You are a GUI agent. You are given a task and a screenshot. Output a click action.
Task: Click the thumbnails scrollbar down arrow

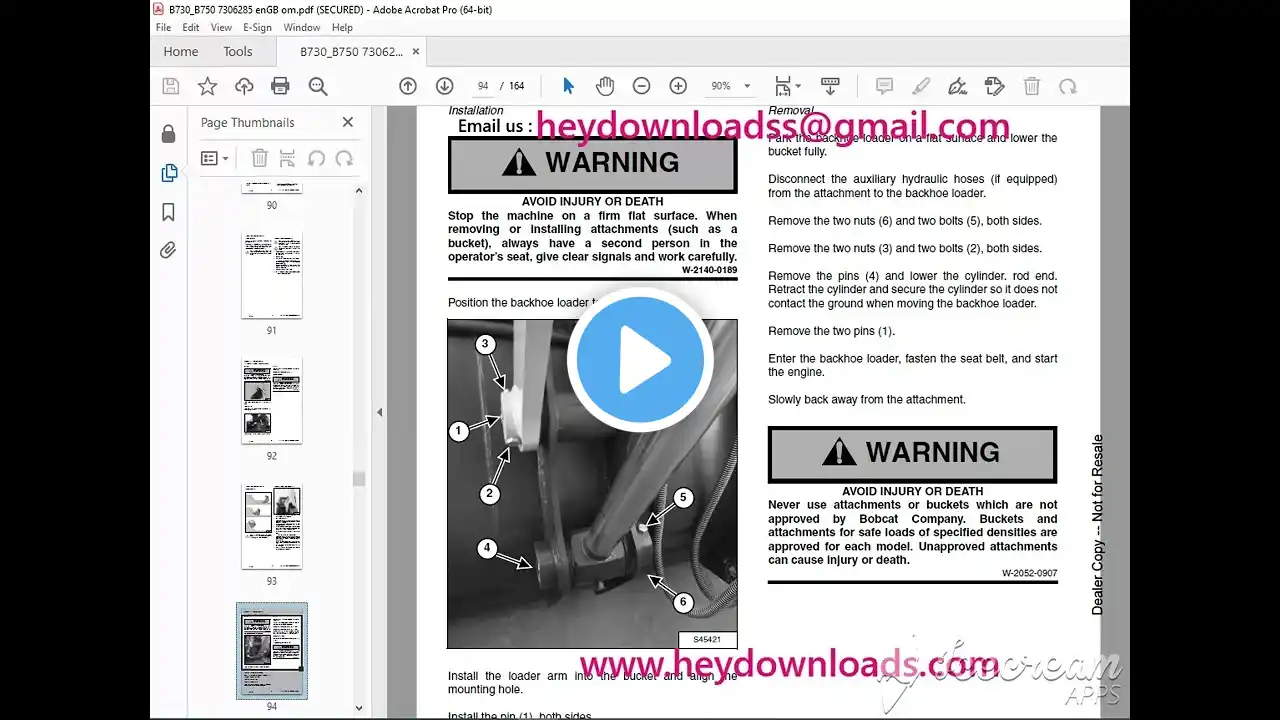360,707
